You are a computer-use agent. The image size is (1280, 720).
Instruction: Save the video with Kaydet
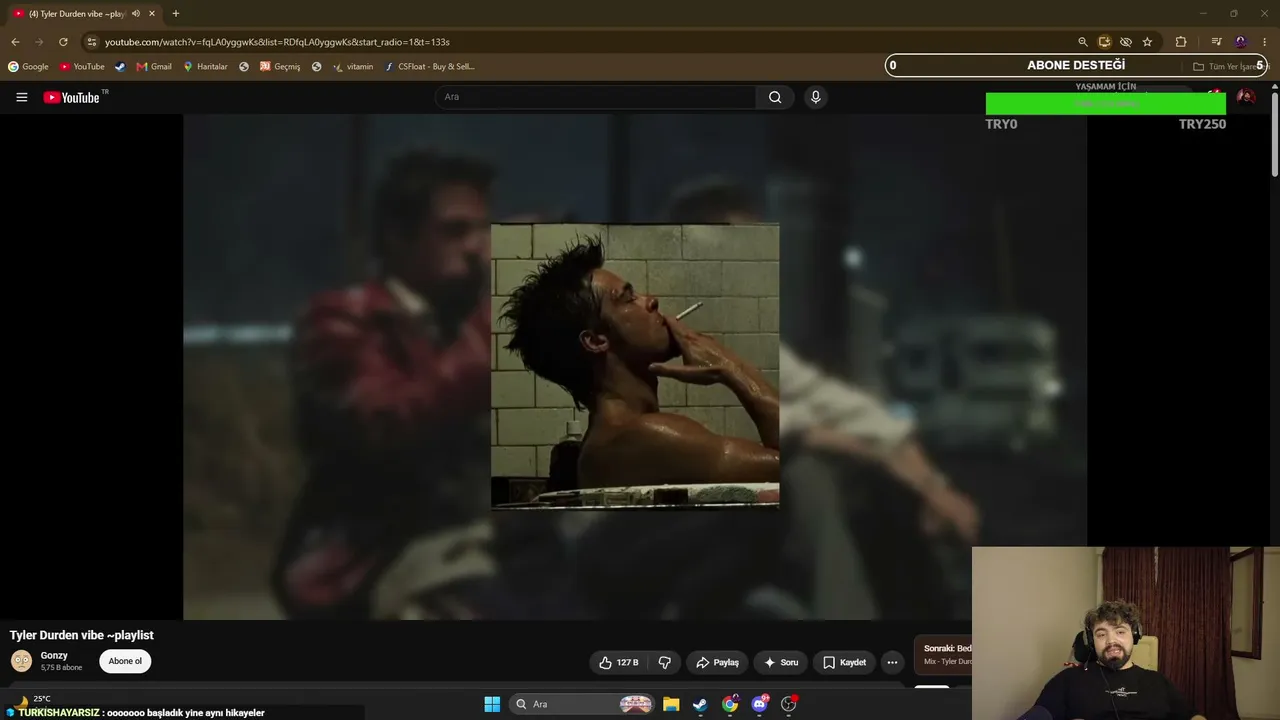[844, 662]
